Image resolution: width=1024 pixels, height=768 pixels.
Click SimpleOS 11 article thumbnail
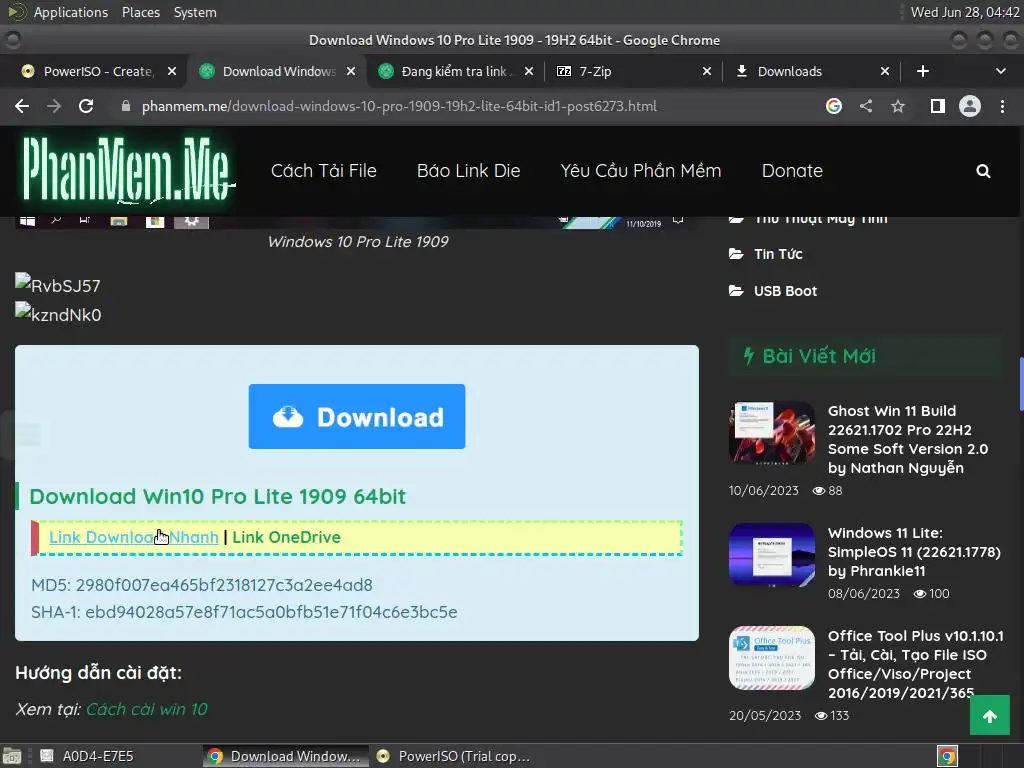[x=772, y=554]
